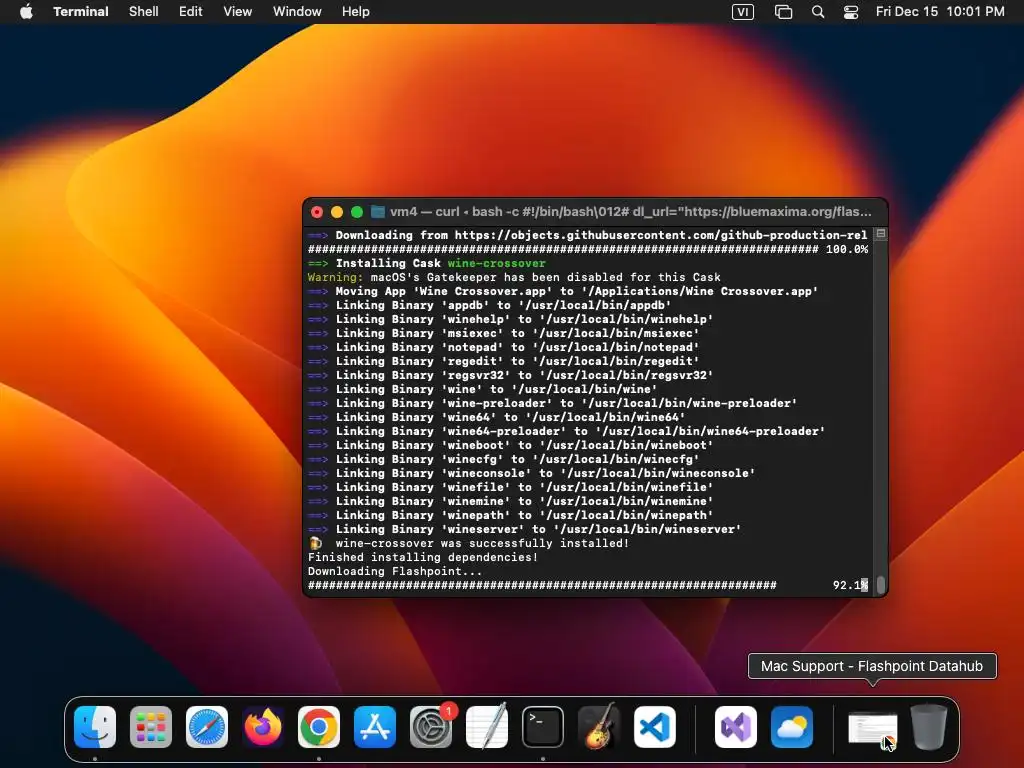Click the Terminal icon in the Dock
1024x768 pixels.
tap(543, 727)
